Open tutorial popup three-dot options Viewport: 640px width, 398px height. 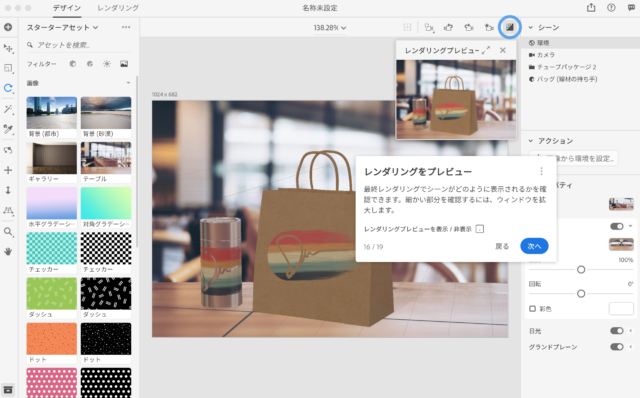(x=541, y=171)
